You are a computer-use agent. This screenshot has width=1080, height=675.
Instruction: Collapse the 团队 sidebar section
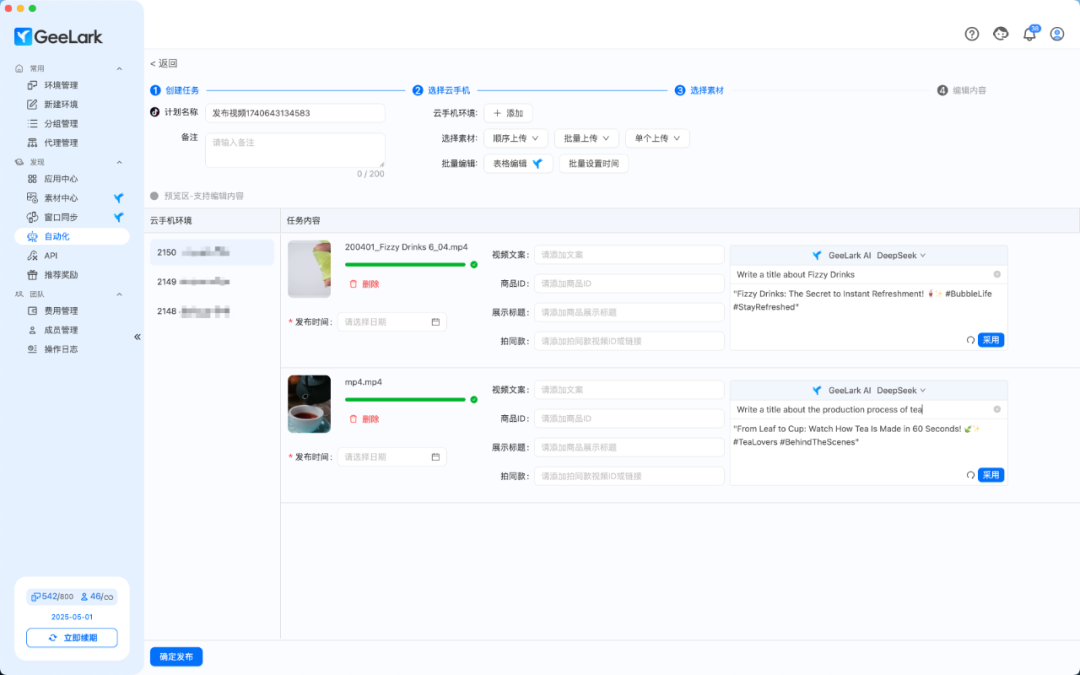tap(119, 294)
